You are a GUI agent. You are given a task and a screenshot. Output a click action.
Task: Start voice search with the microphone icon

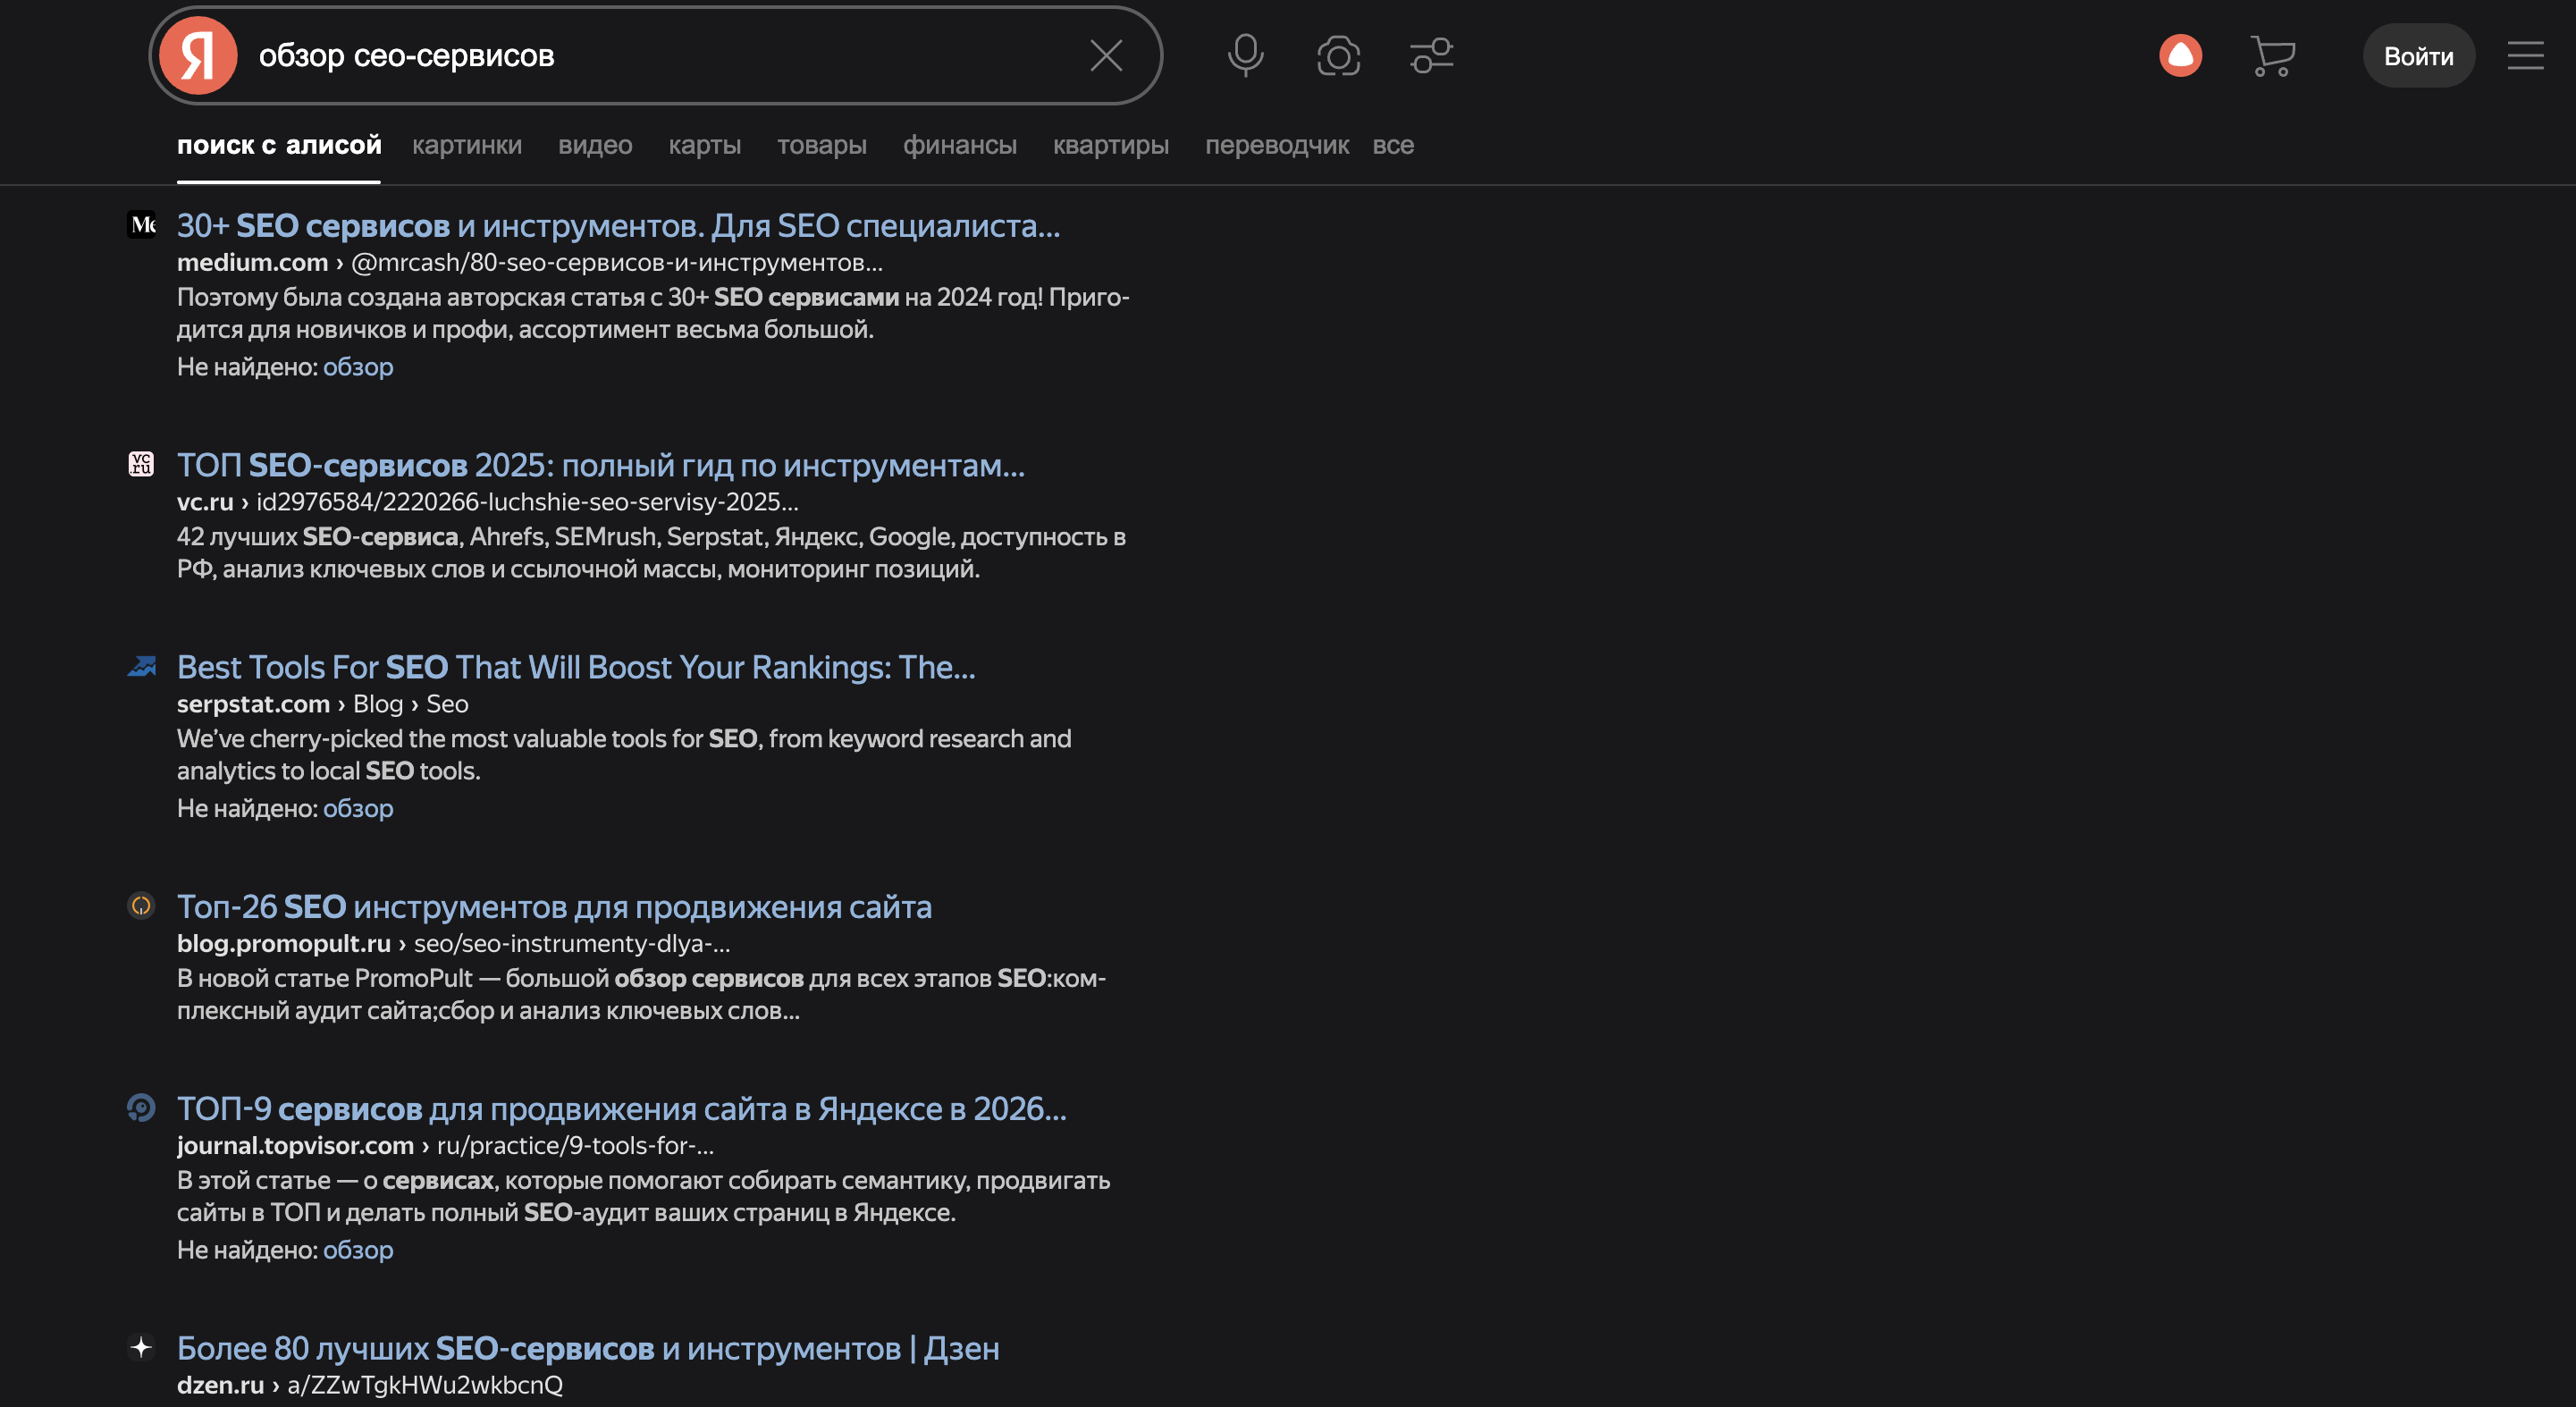coord(1245,56)
